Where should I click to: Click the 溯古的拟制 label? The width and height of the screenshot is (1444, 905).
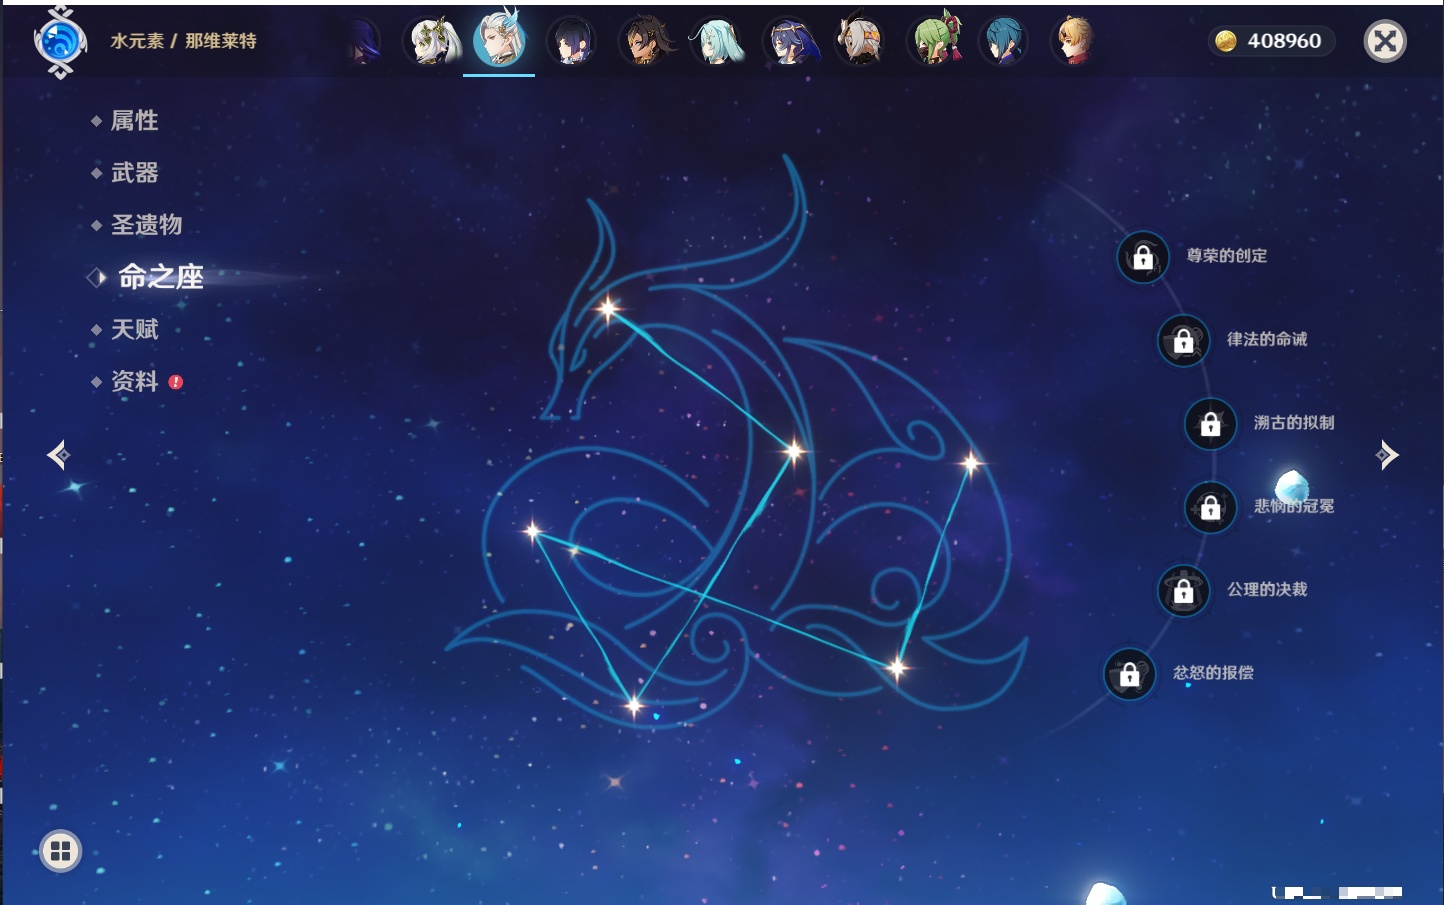tap(1294, 422)
